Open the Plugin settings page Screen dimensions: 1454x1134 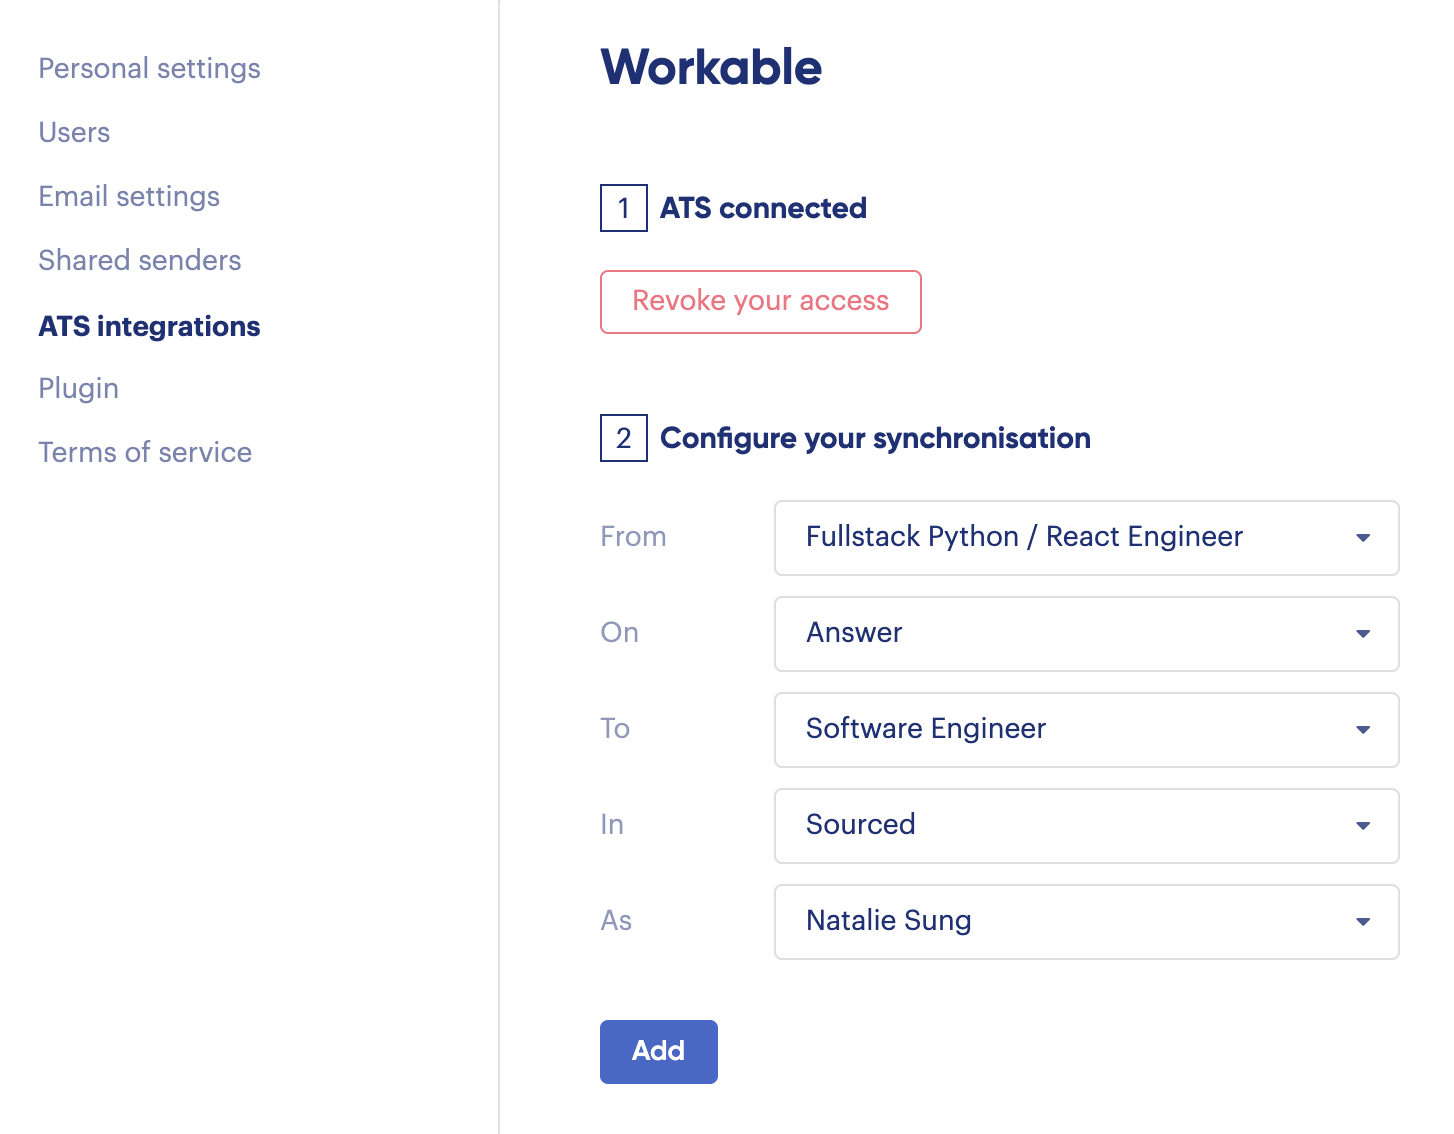point(78,388)
